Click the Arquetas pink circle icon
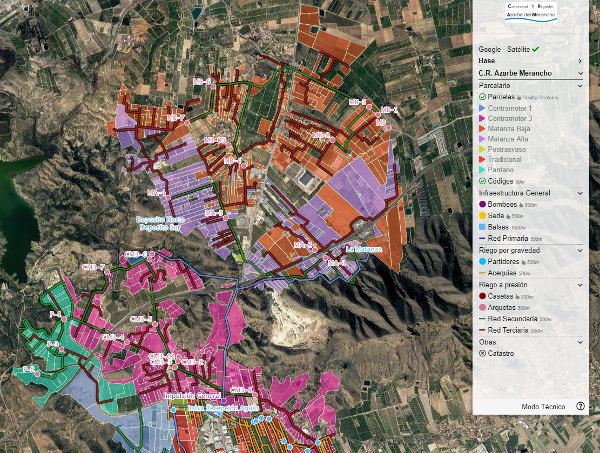 coord(483,307)
